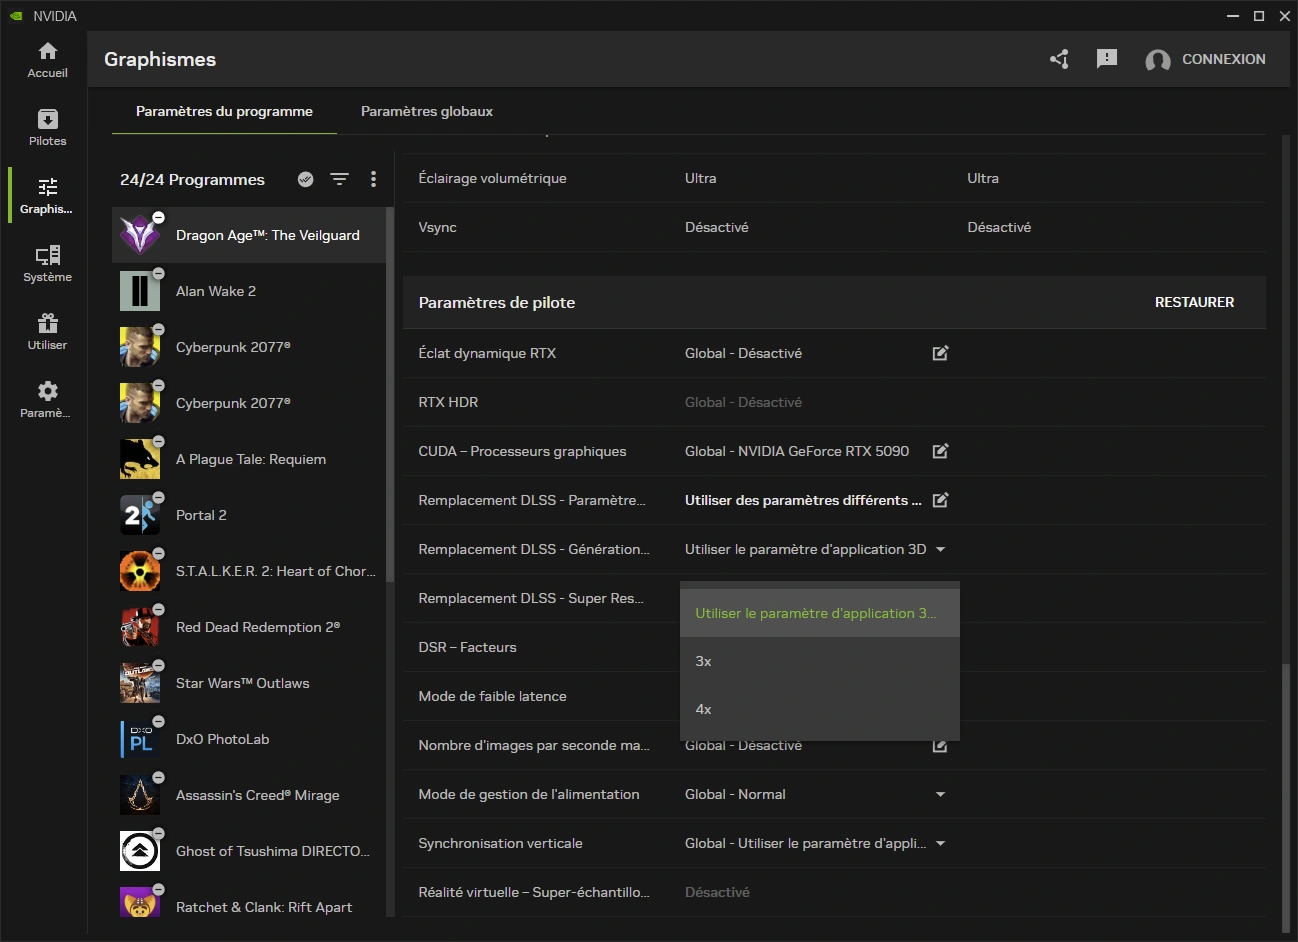Switch to Paramètres du programme tab
The height and width of the screenshot is (942, 1298).
(224, 111)
